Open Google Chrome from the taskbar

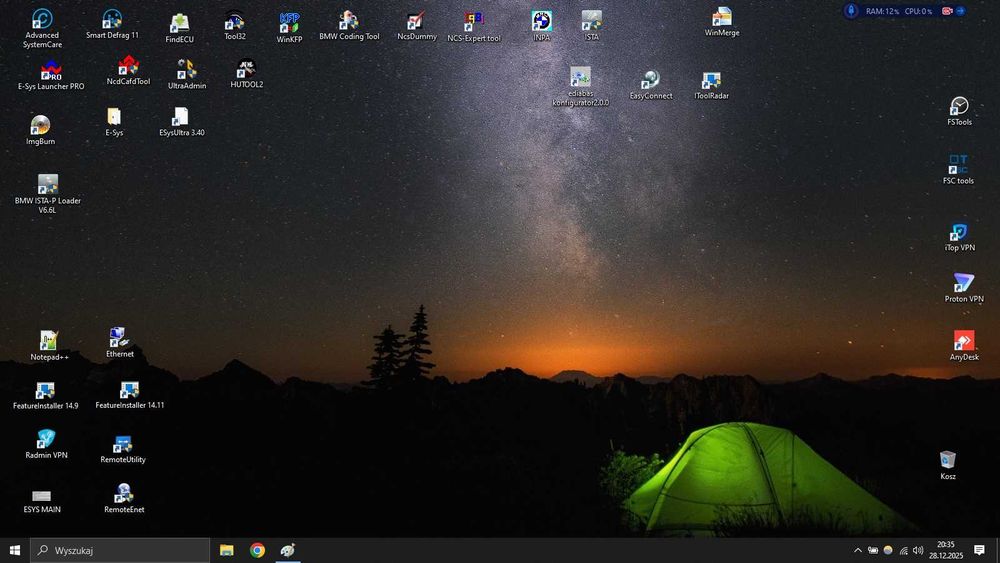click(x=258, y=550)
